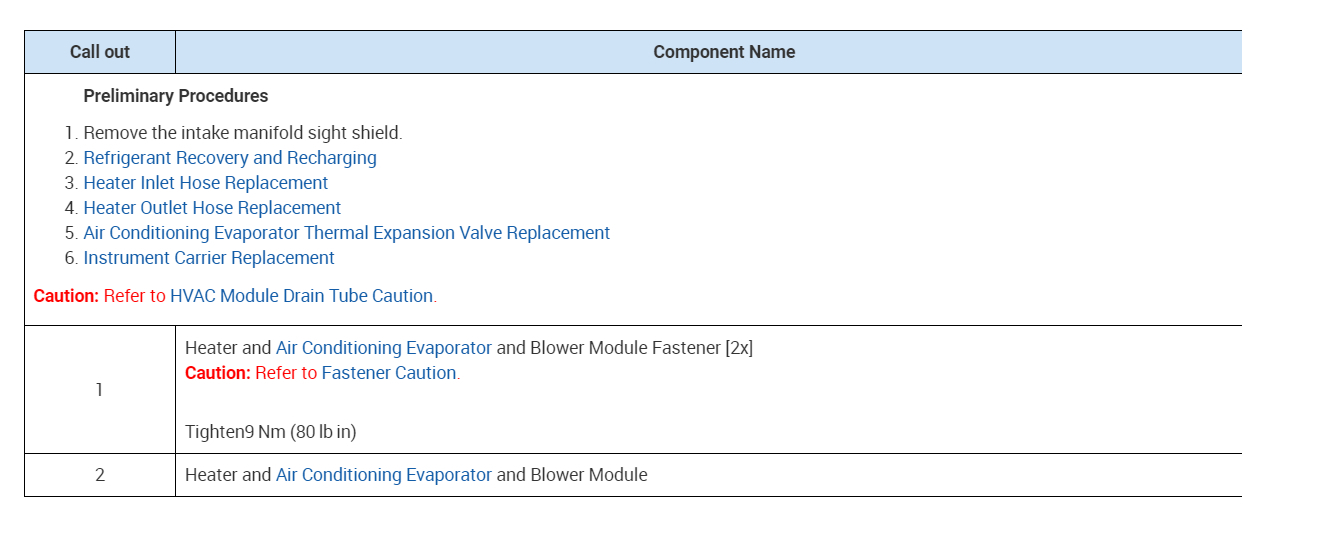Select the call out number 2 cell
The image size is (1340, 542).
[99, 475]
